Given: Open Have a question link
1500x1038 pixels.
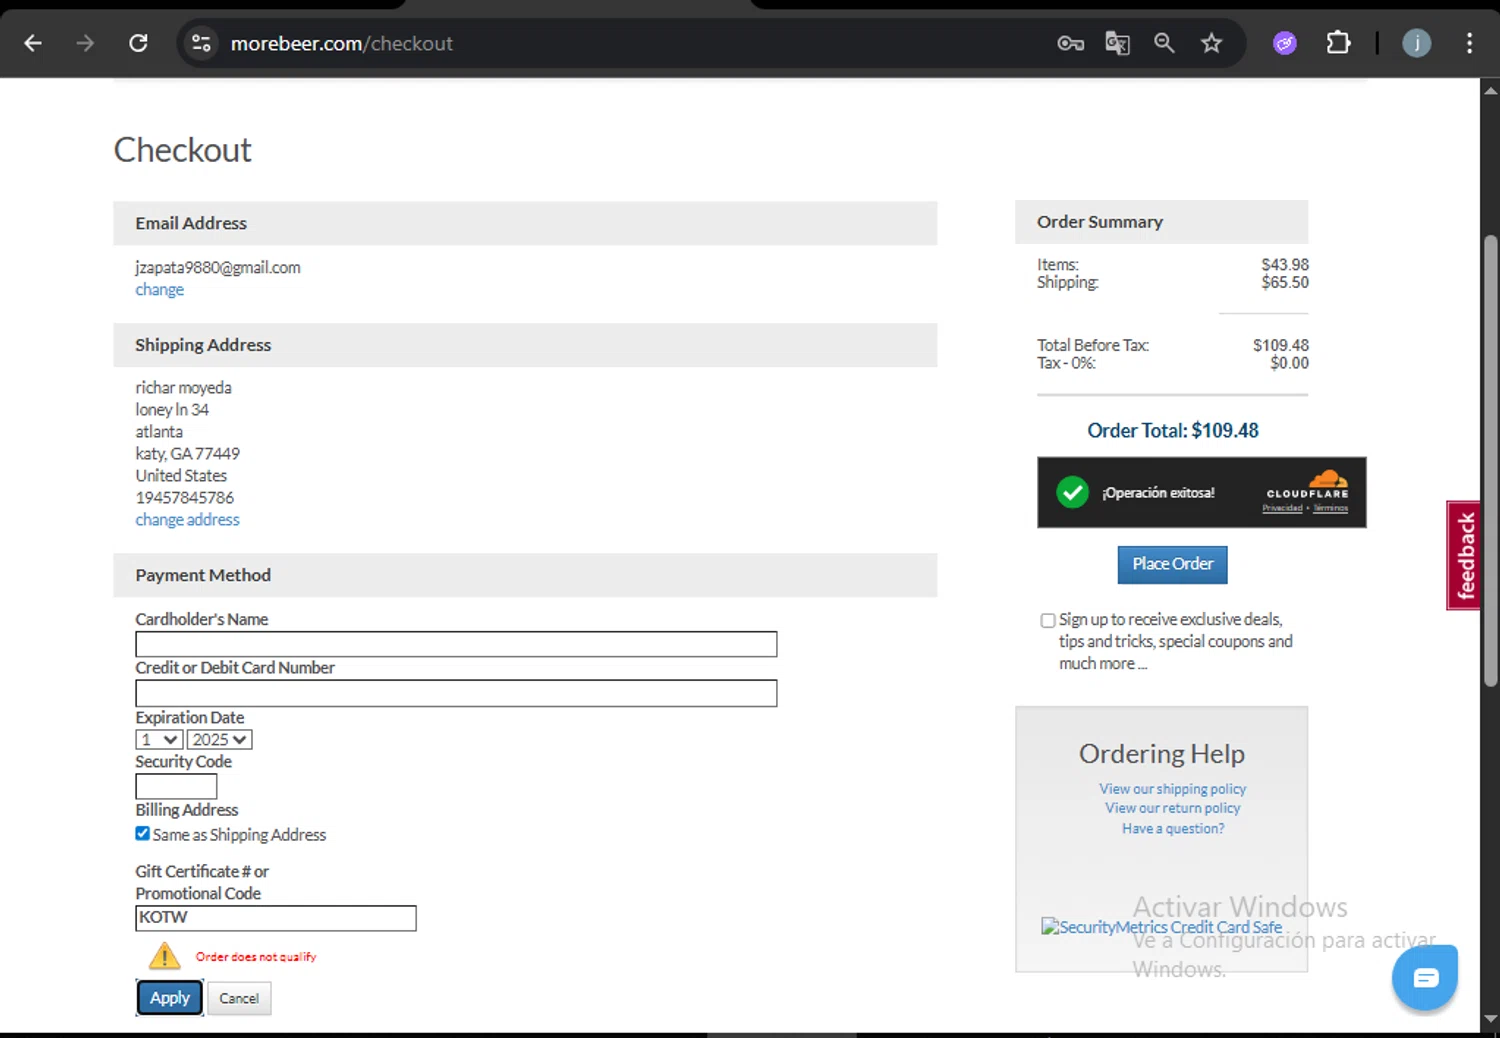Looking at the screenshot, I should (x=1172, y=828).
